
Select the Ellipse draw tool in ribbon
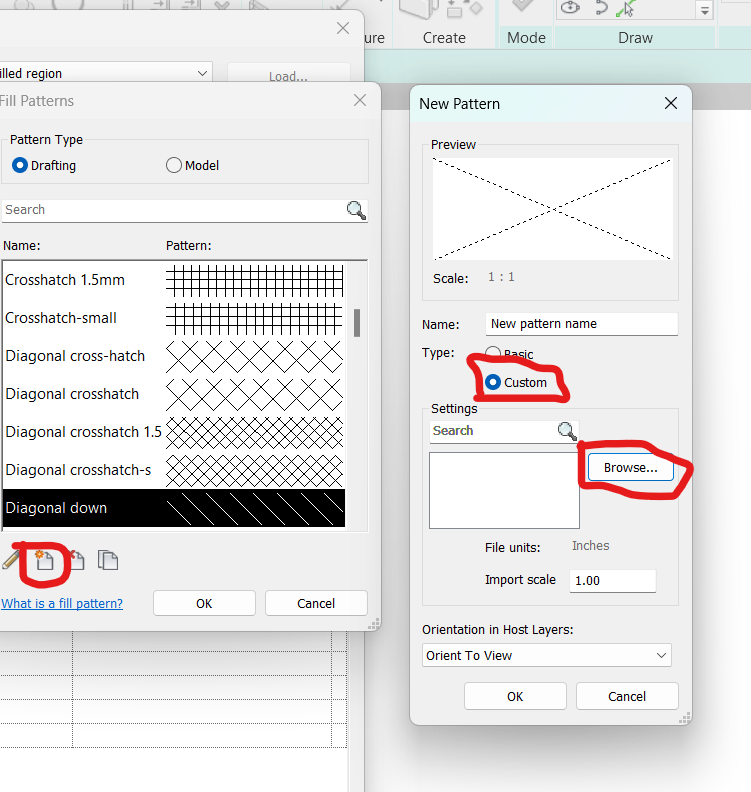coord(570,7)
